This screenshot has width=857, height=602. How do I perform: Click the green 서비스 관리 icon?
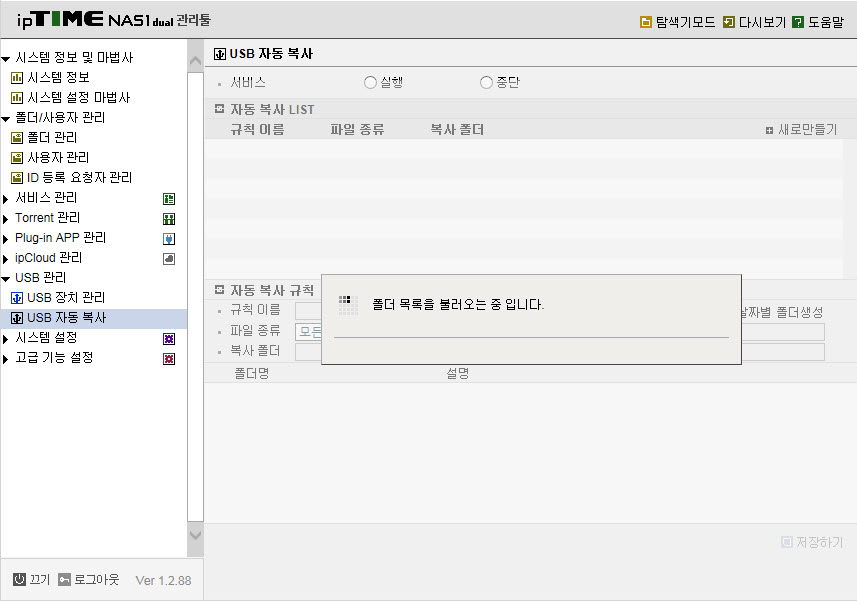[x=169, y=198]
